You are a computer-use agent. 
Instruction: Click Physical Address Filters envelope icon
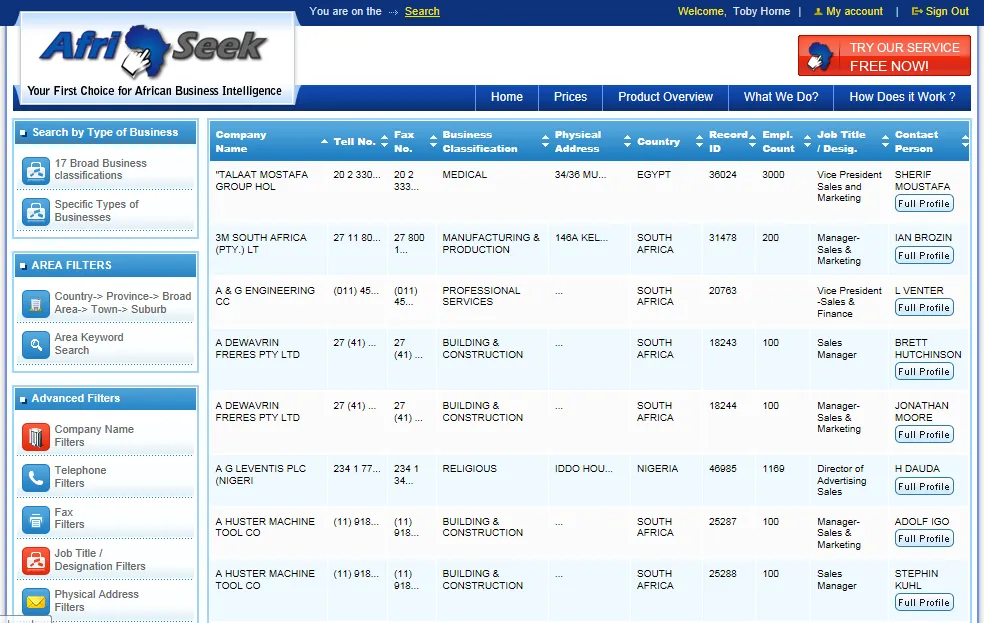pos(36,601)
